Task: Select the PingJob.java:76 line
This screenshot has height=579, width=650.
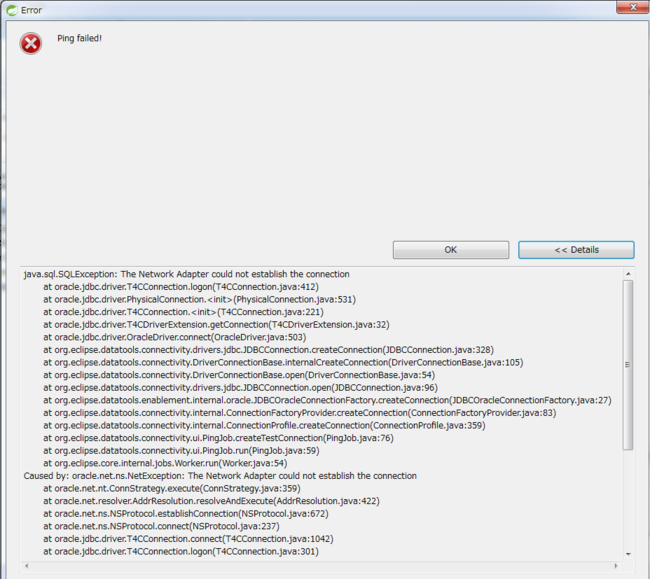Action: pyautogui.click(x=218, y=438)
